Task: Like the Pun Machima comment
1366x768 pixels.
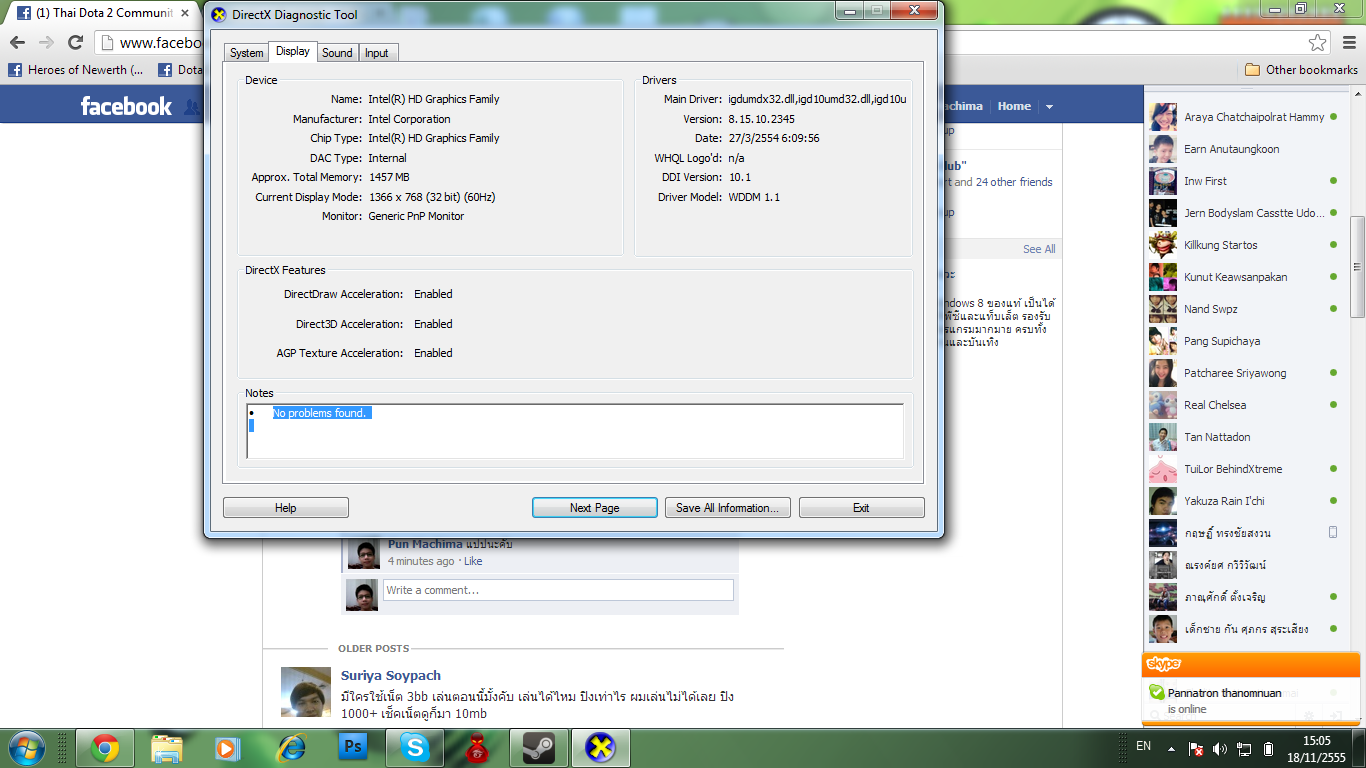Action: click(474, 561)
